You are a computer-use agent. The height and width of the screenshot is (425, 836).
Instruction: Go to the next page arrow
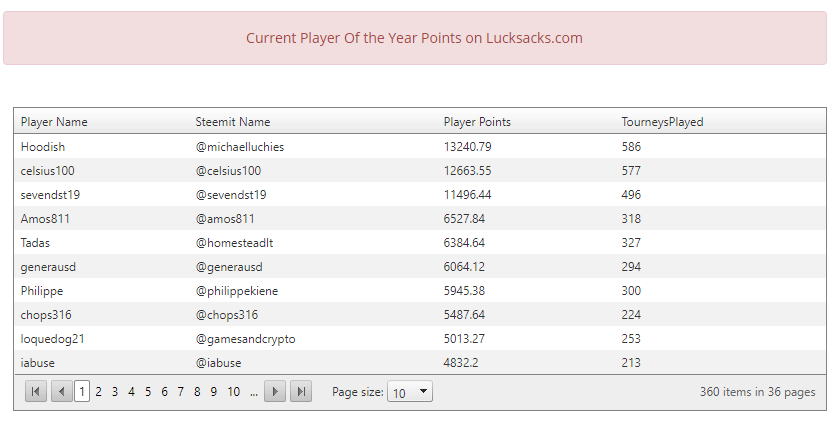point(275,391)
